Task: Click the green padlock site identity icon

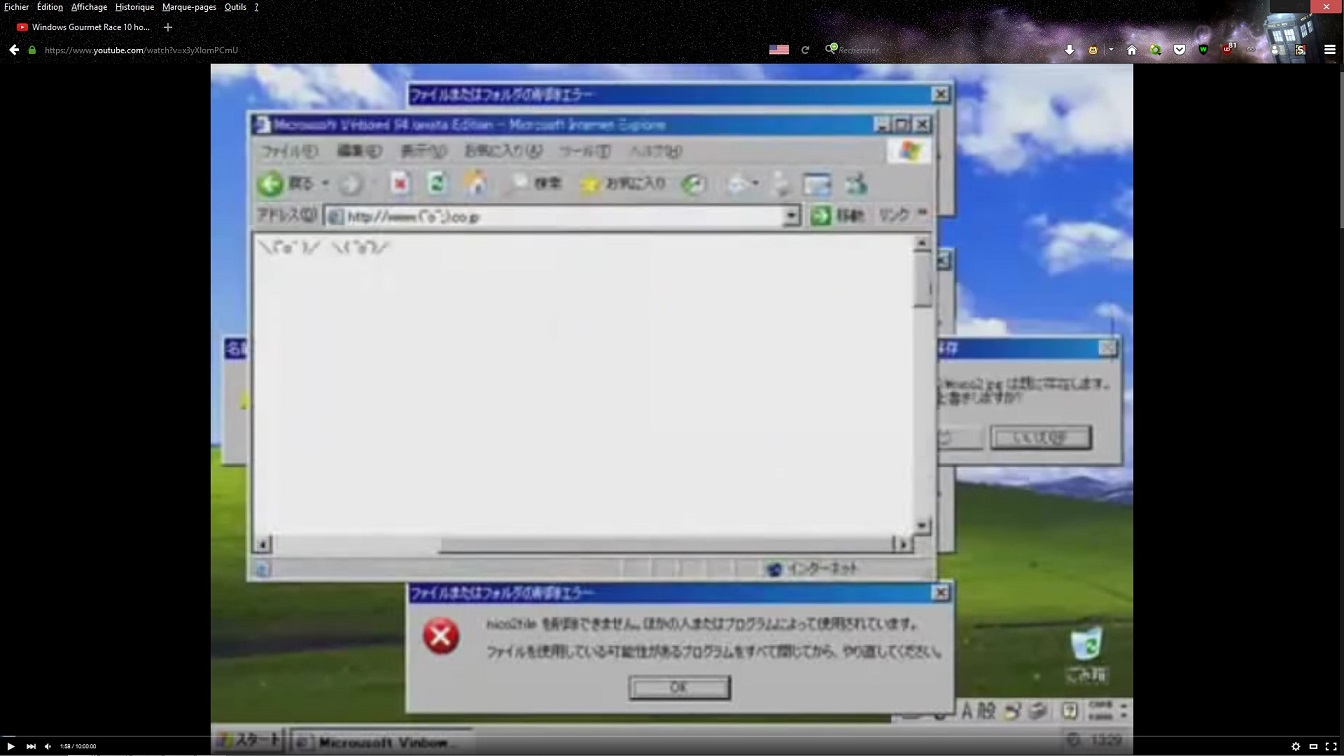Action: tap(32, 50)
